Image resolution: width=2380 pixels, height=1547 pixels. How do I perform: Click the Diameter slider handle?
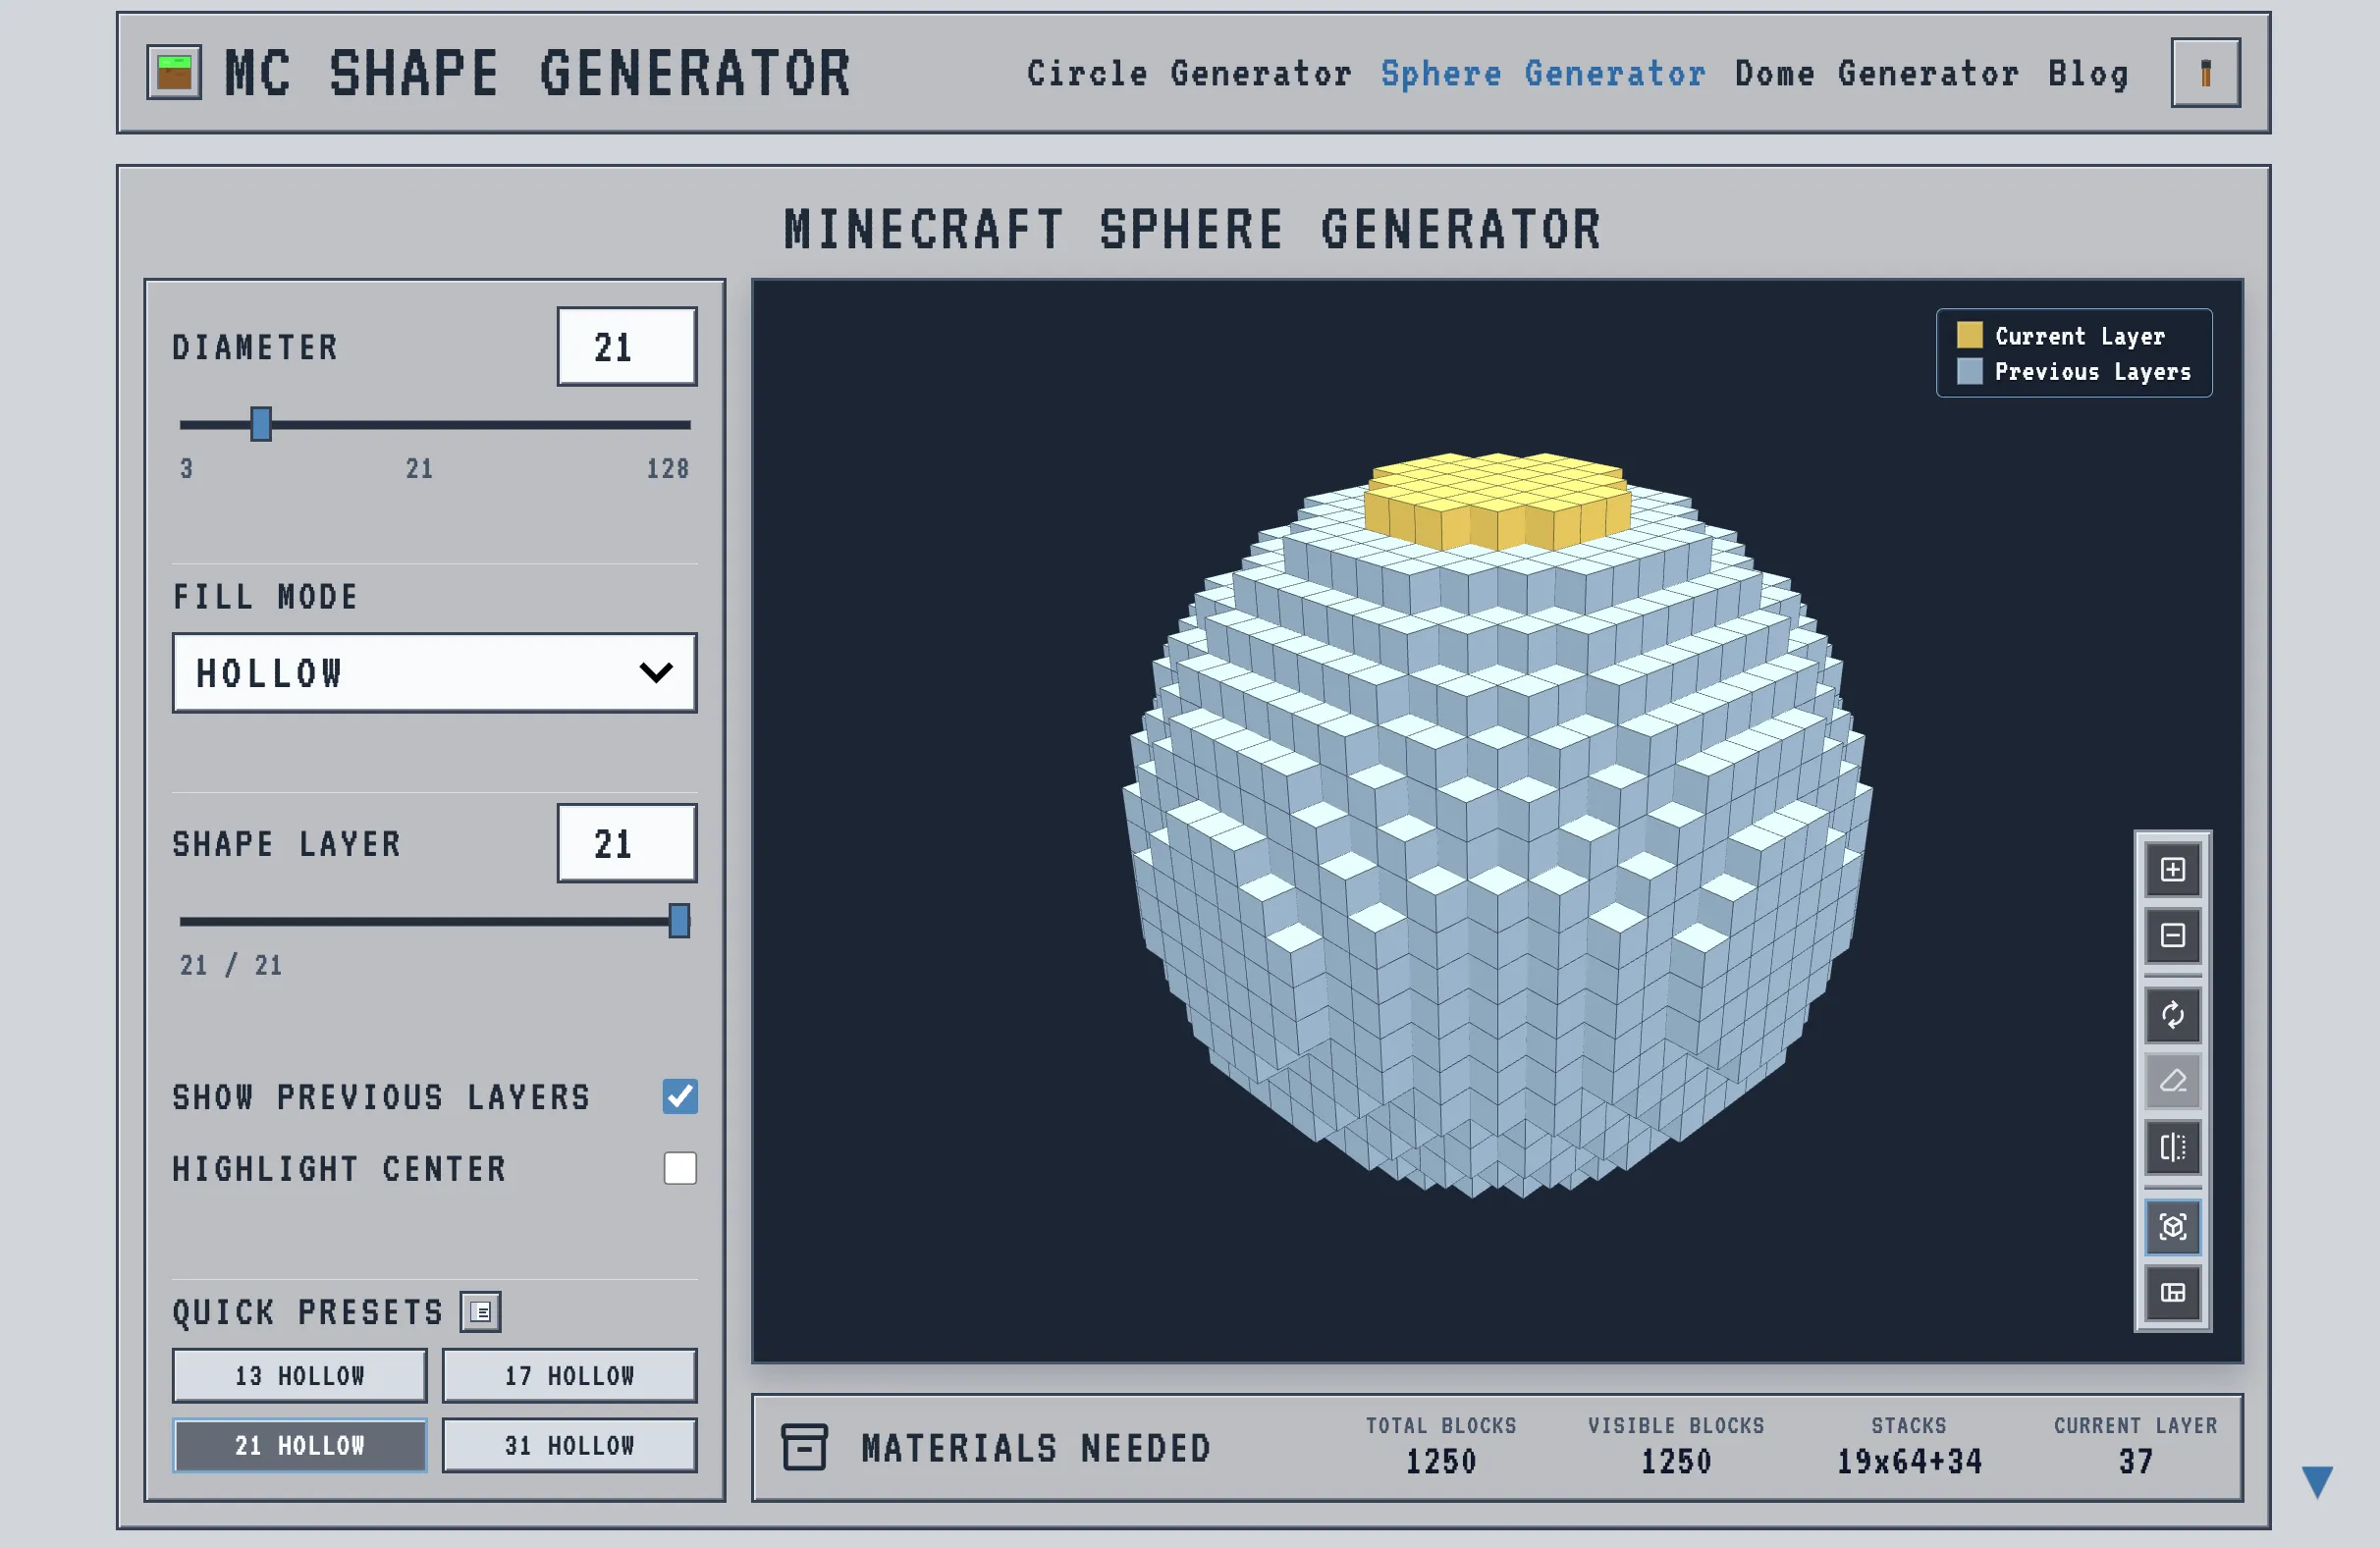261,424
